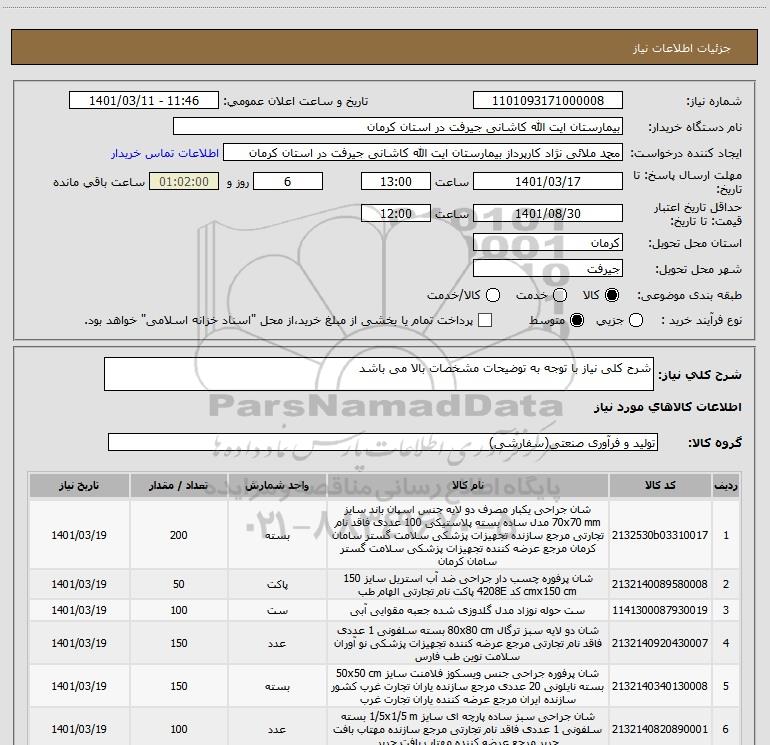Click item name ست حوله نوزاد
Image resolution: width=770 pixels, height=745 pixels.
coord(468,610)
